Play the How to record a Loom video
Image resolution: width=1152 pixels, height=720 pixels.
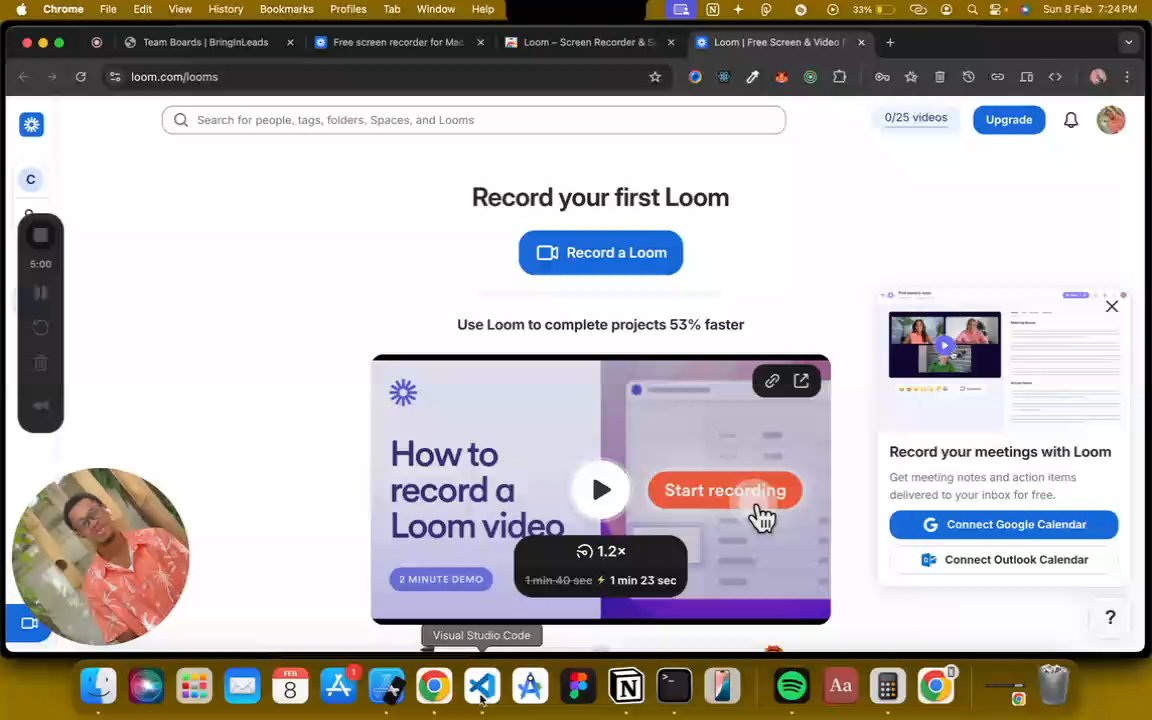pyautogui.click(x=600, y=489)
